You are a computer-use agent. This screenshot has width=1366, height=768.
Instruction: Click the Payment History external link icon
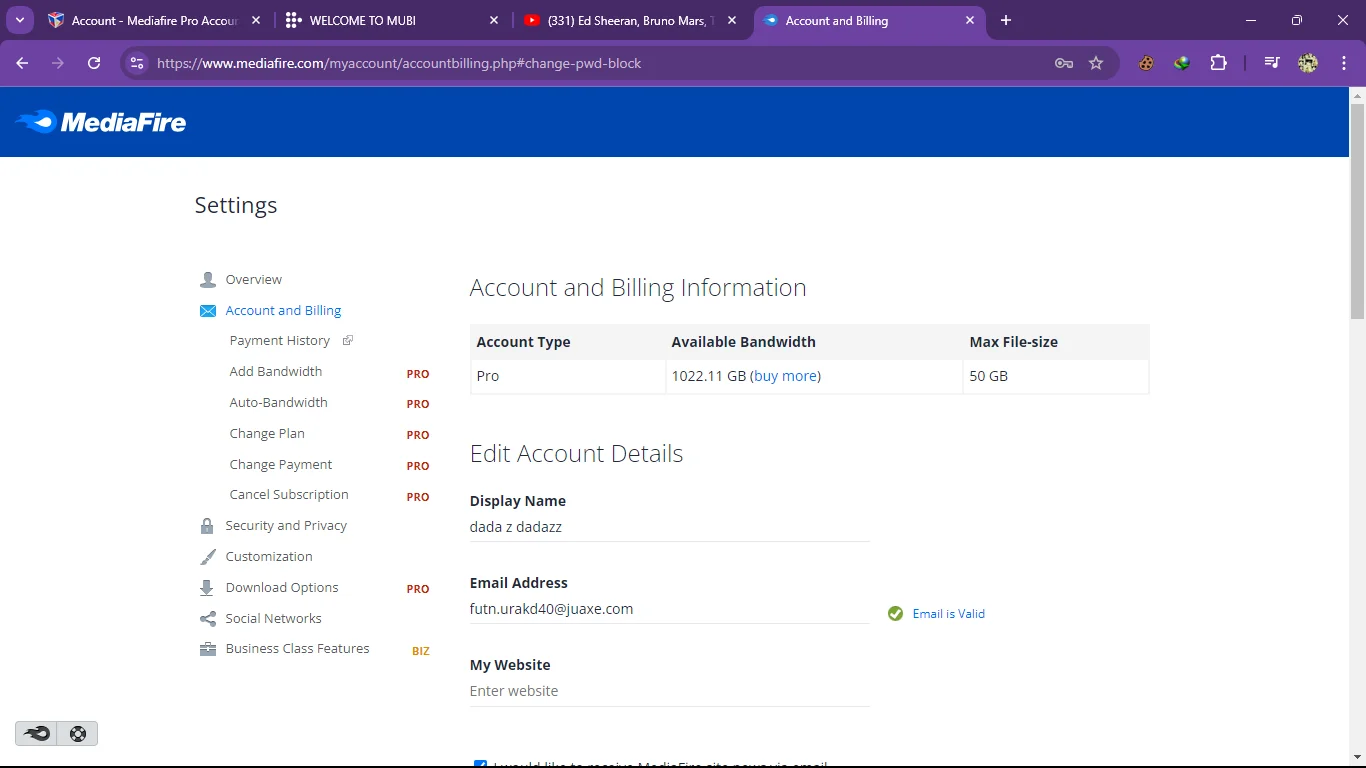[348, 341]
